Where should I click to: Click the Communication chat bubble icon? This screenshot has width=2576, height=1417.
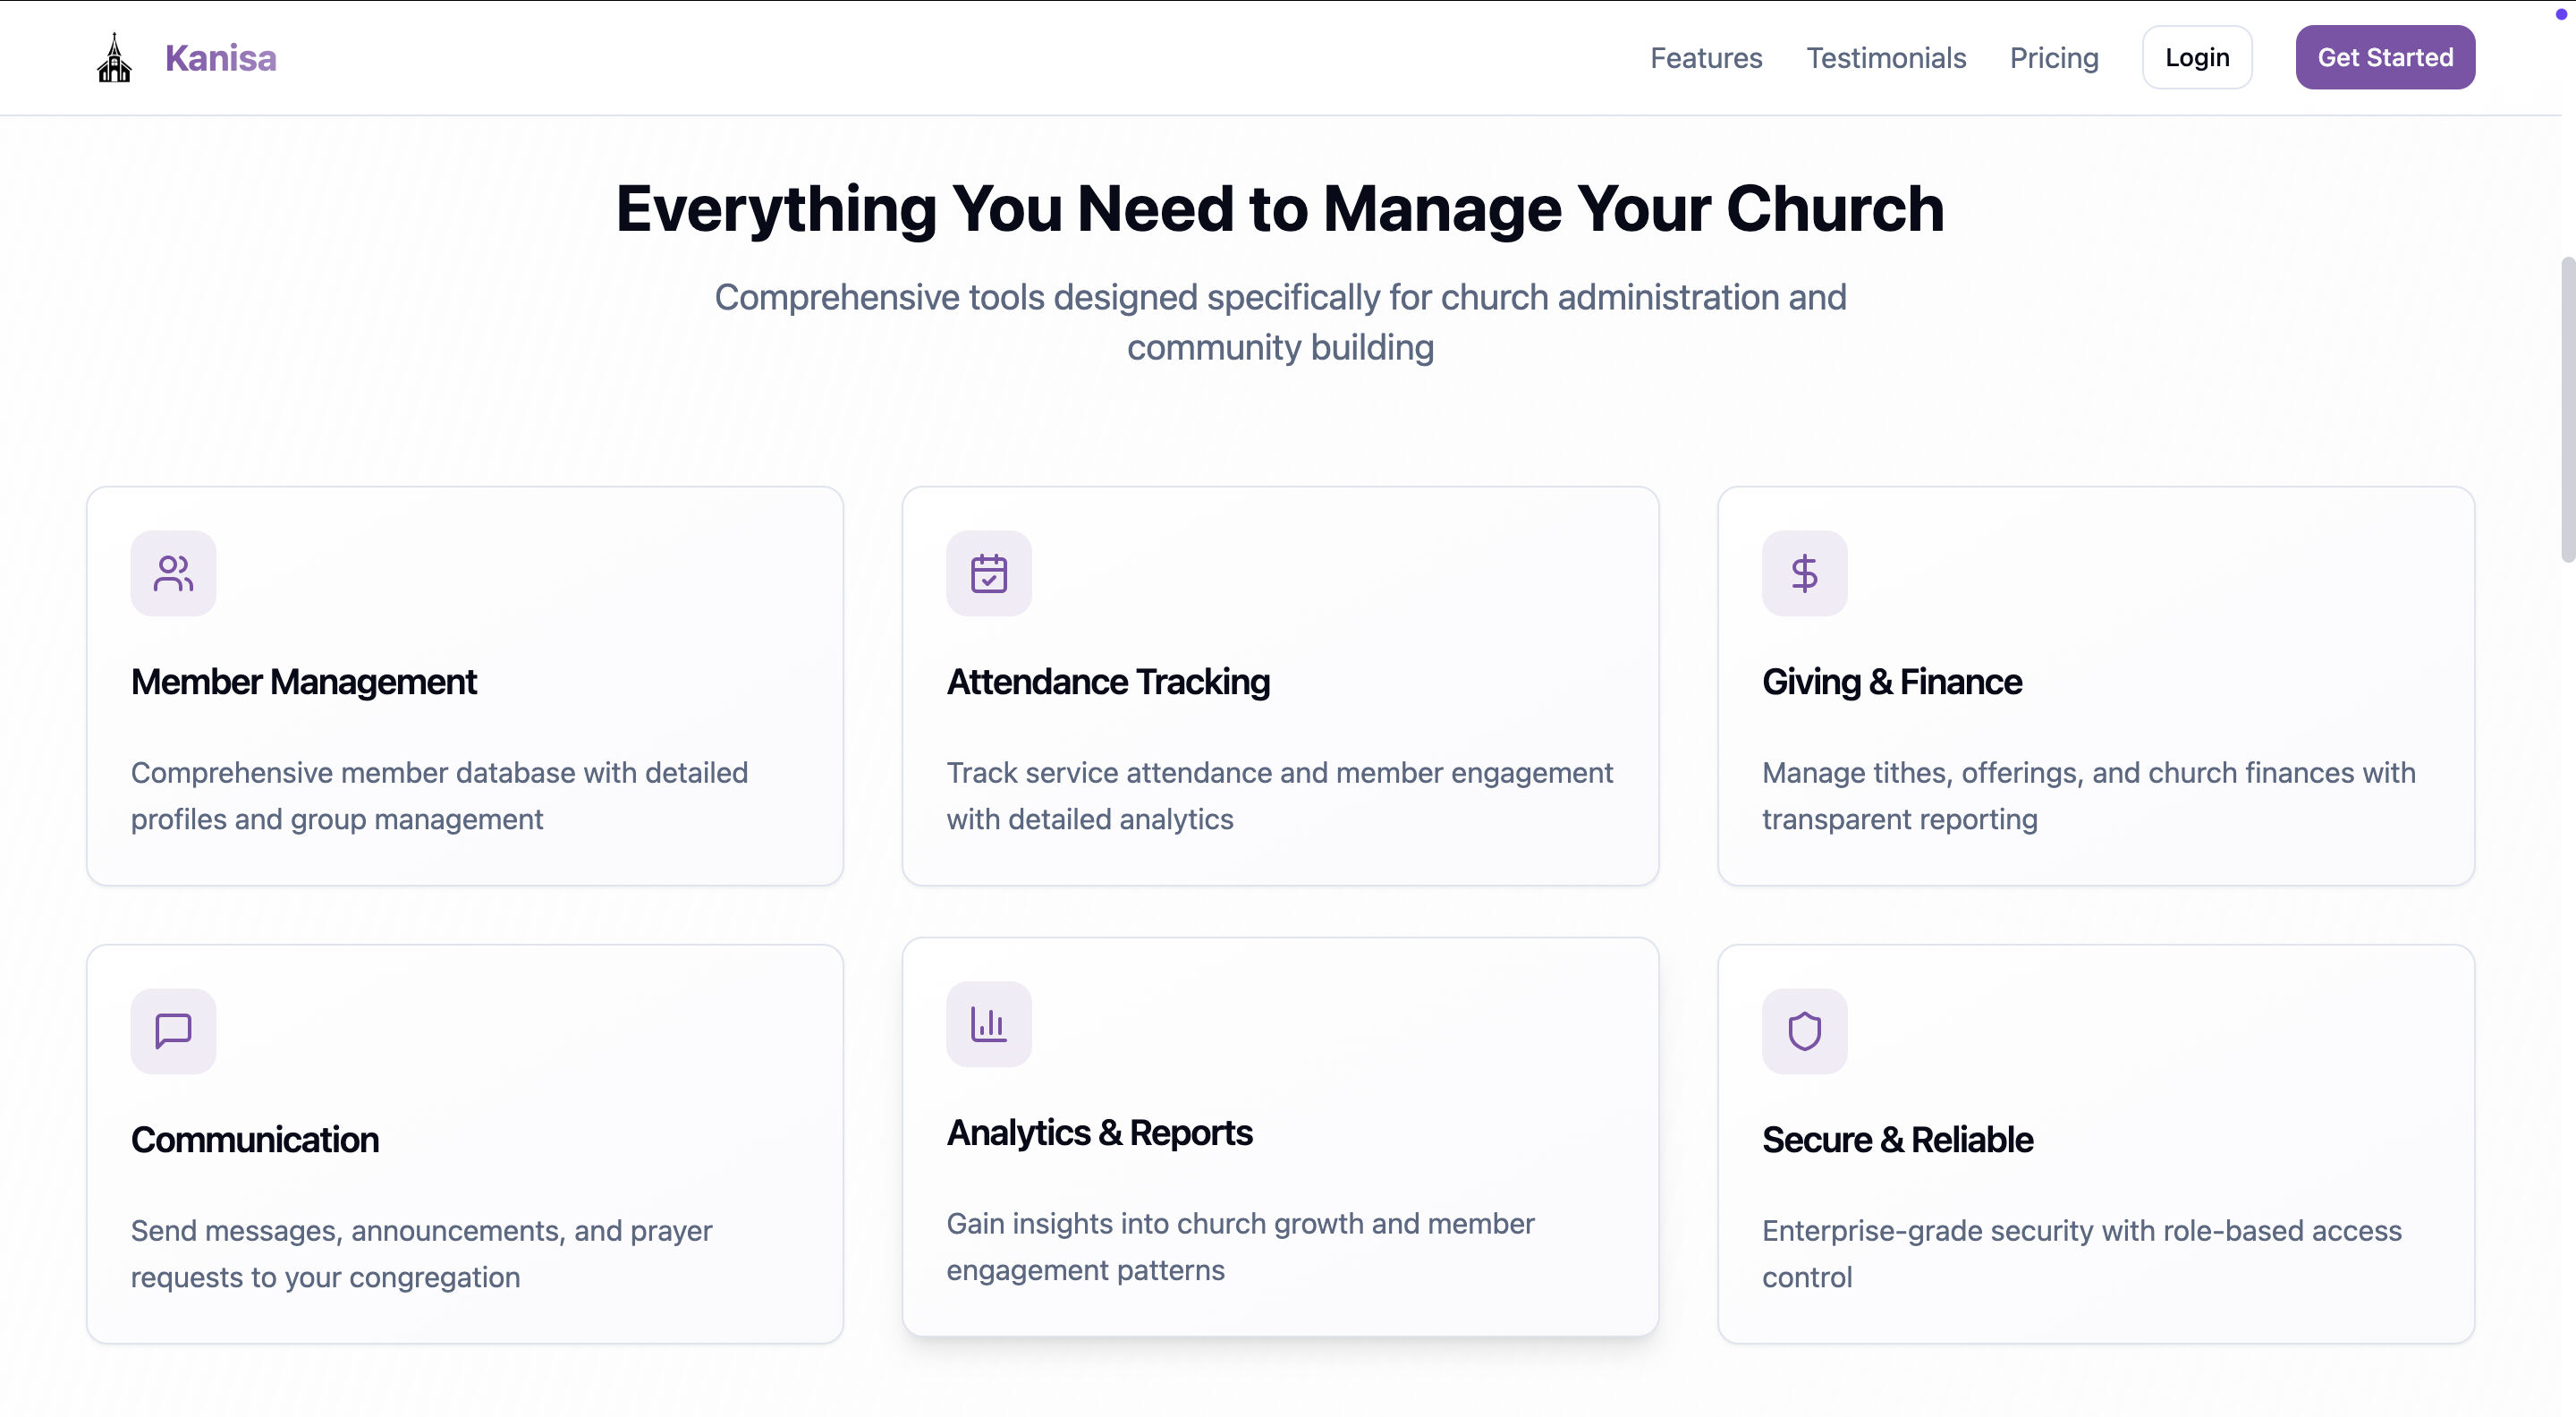[x=173, y=1030]
